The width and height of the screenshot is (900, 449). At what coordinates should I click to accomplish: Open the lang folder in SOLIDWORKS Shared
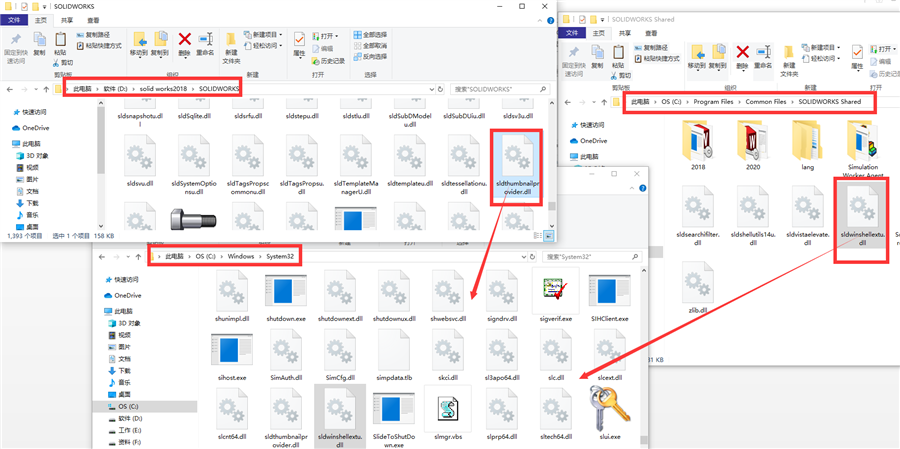coord(807,146)
